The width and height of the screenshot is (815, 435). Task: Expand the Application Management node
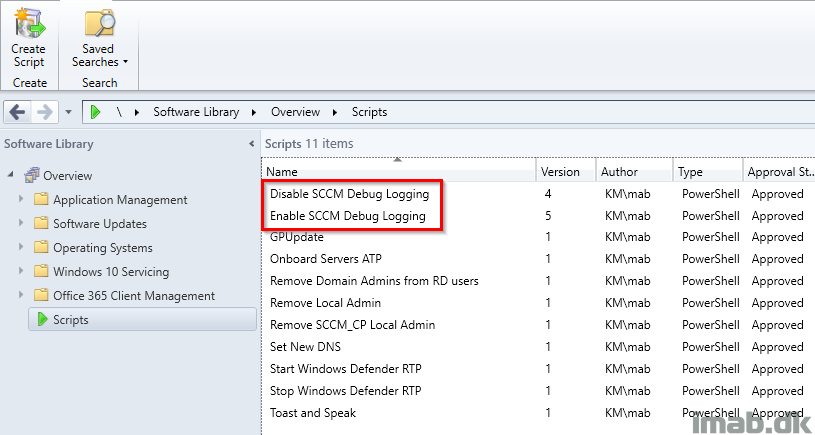(x=21, y=199)
